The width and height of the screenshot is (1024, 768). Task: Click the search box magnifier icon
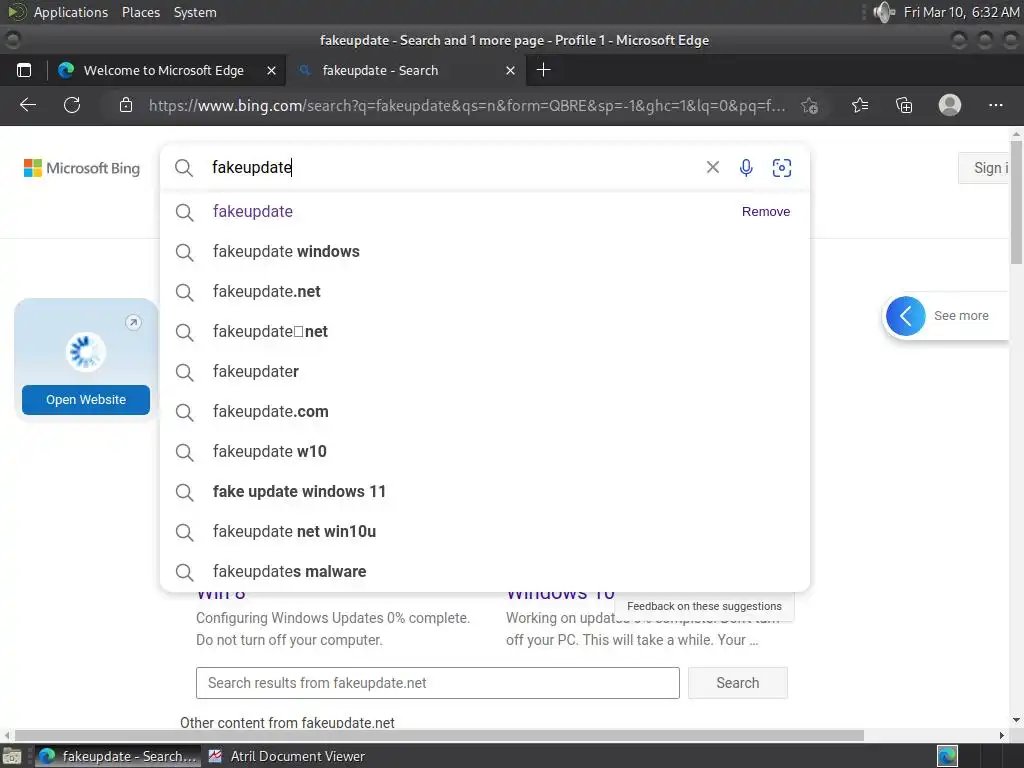[x=184, y=168]
